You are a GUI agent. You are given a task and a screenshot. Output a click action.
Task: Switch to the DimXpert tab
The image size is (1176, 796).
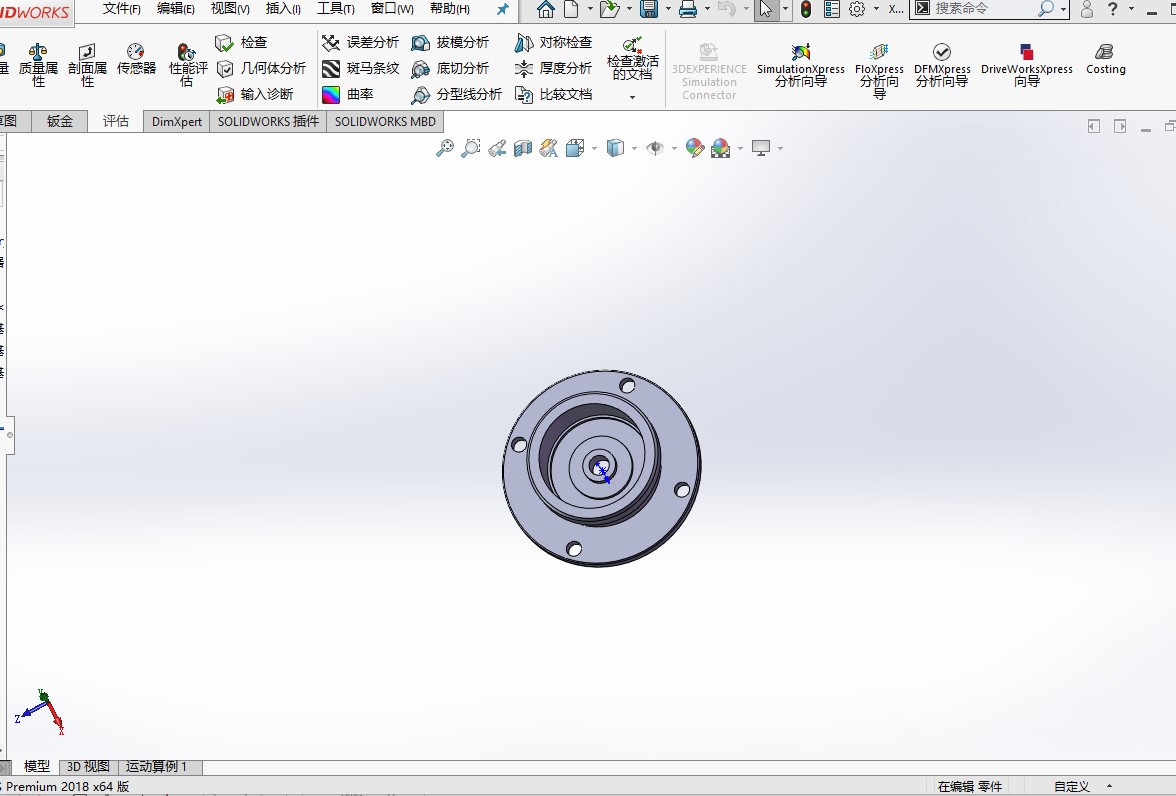click(x=176, y=122)
